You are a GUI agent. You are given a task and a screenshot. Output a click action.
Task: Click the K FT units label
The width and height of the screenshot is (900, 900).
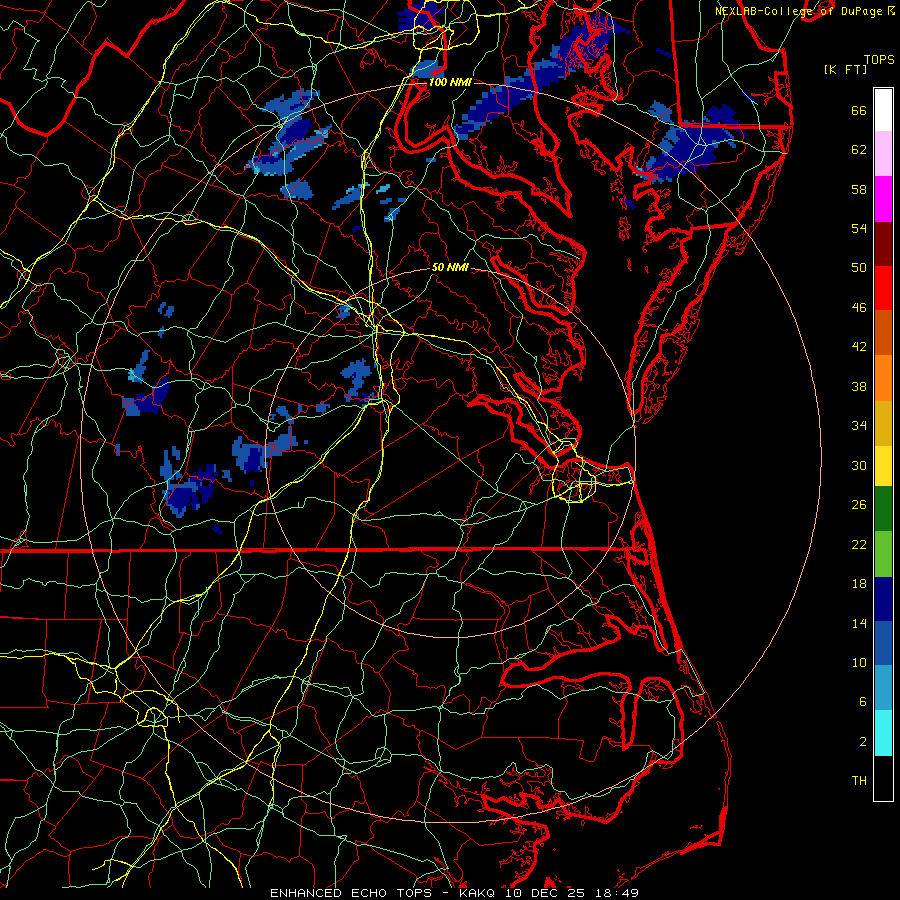click(x=846, y=70)
